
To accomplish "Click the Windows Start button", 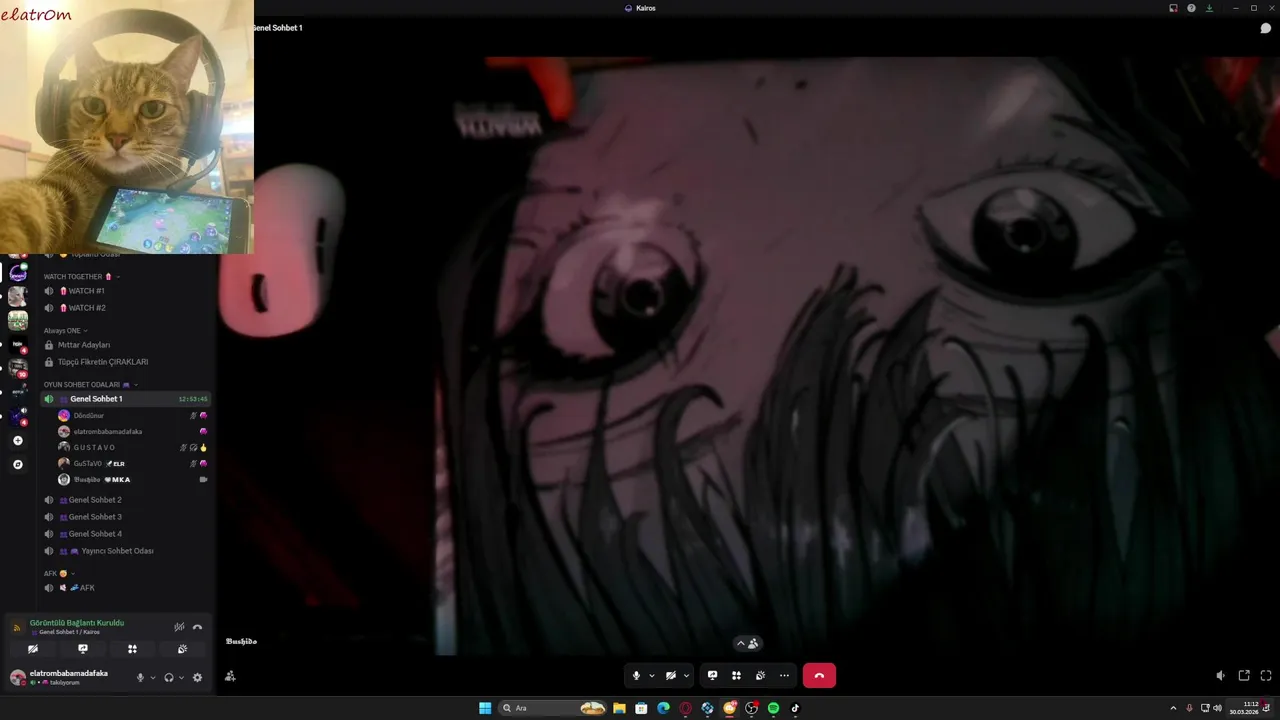I will pos(485,708).
